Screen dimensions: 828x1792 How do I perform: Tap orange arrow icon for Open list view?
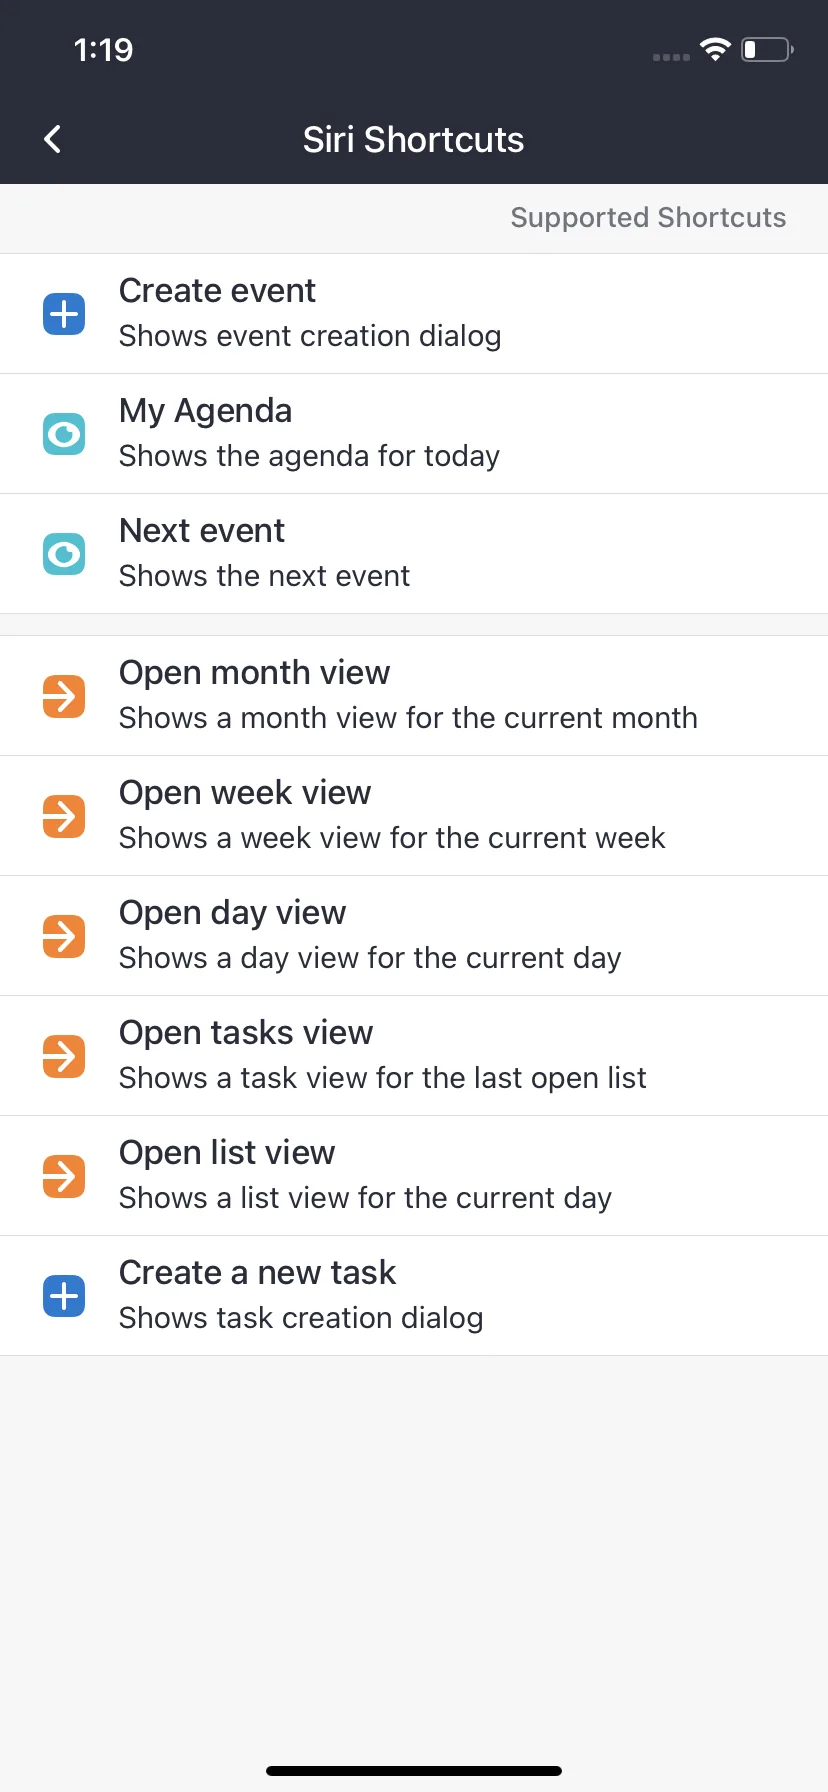coord(64,1176)
